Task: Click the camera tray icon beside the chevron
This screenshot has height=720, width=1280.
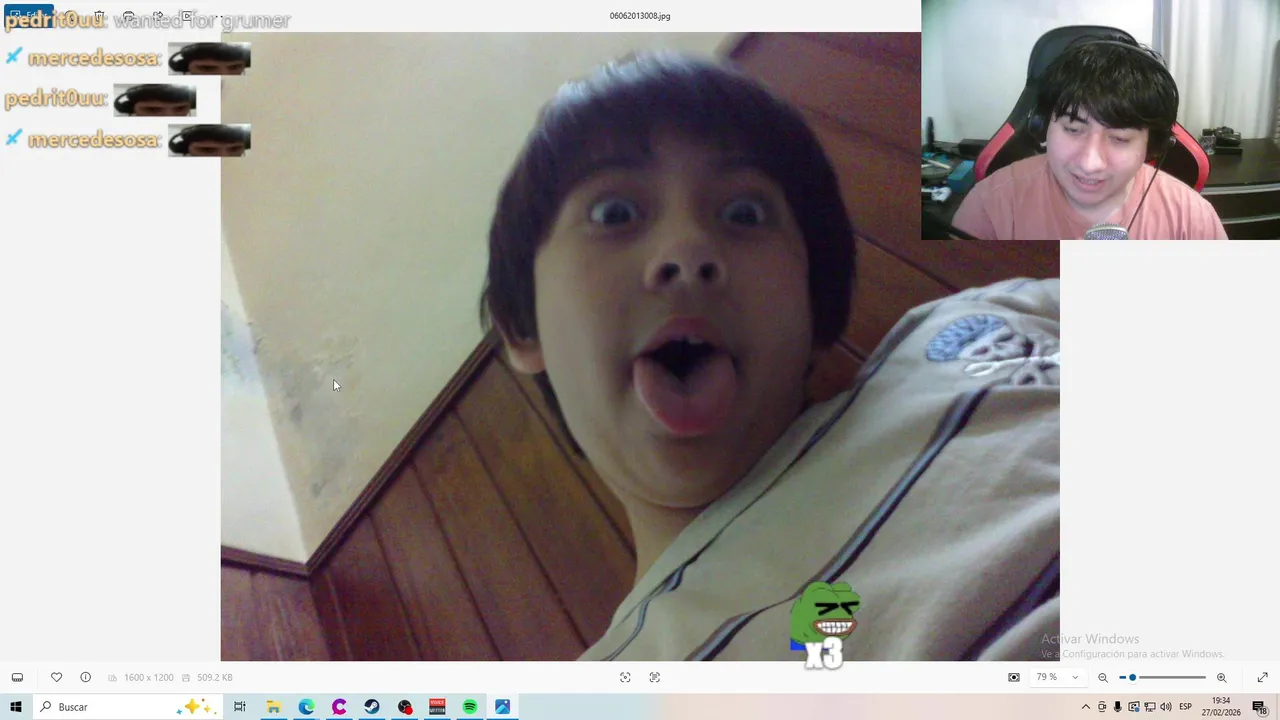Action: tap(1102, 707)
